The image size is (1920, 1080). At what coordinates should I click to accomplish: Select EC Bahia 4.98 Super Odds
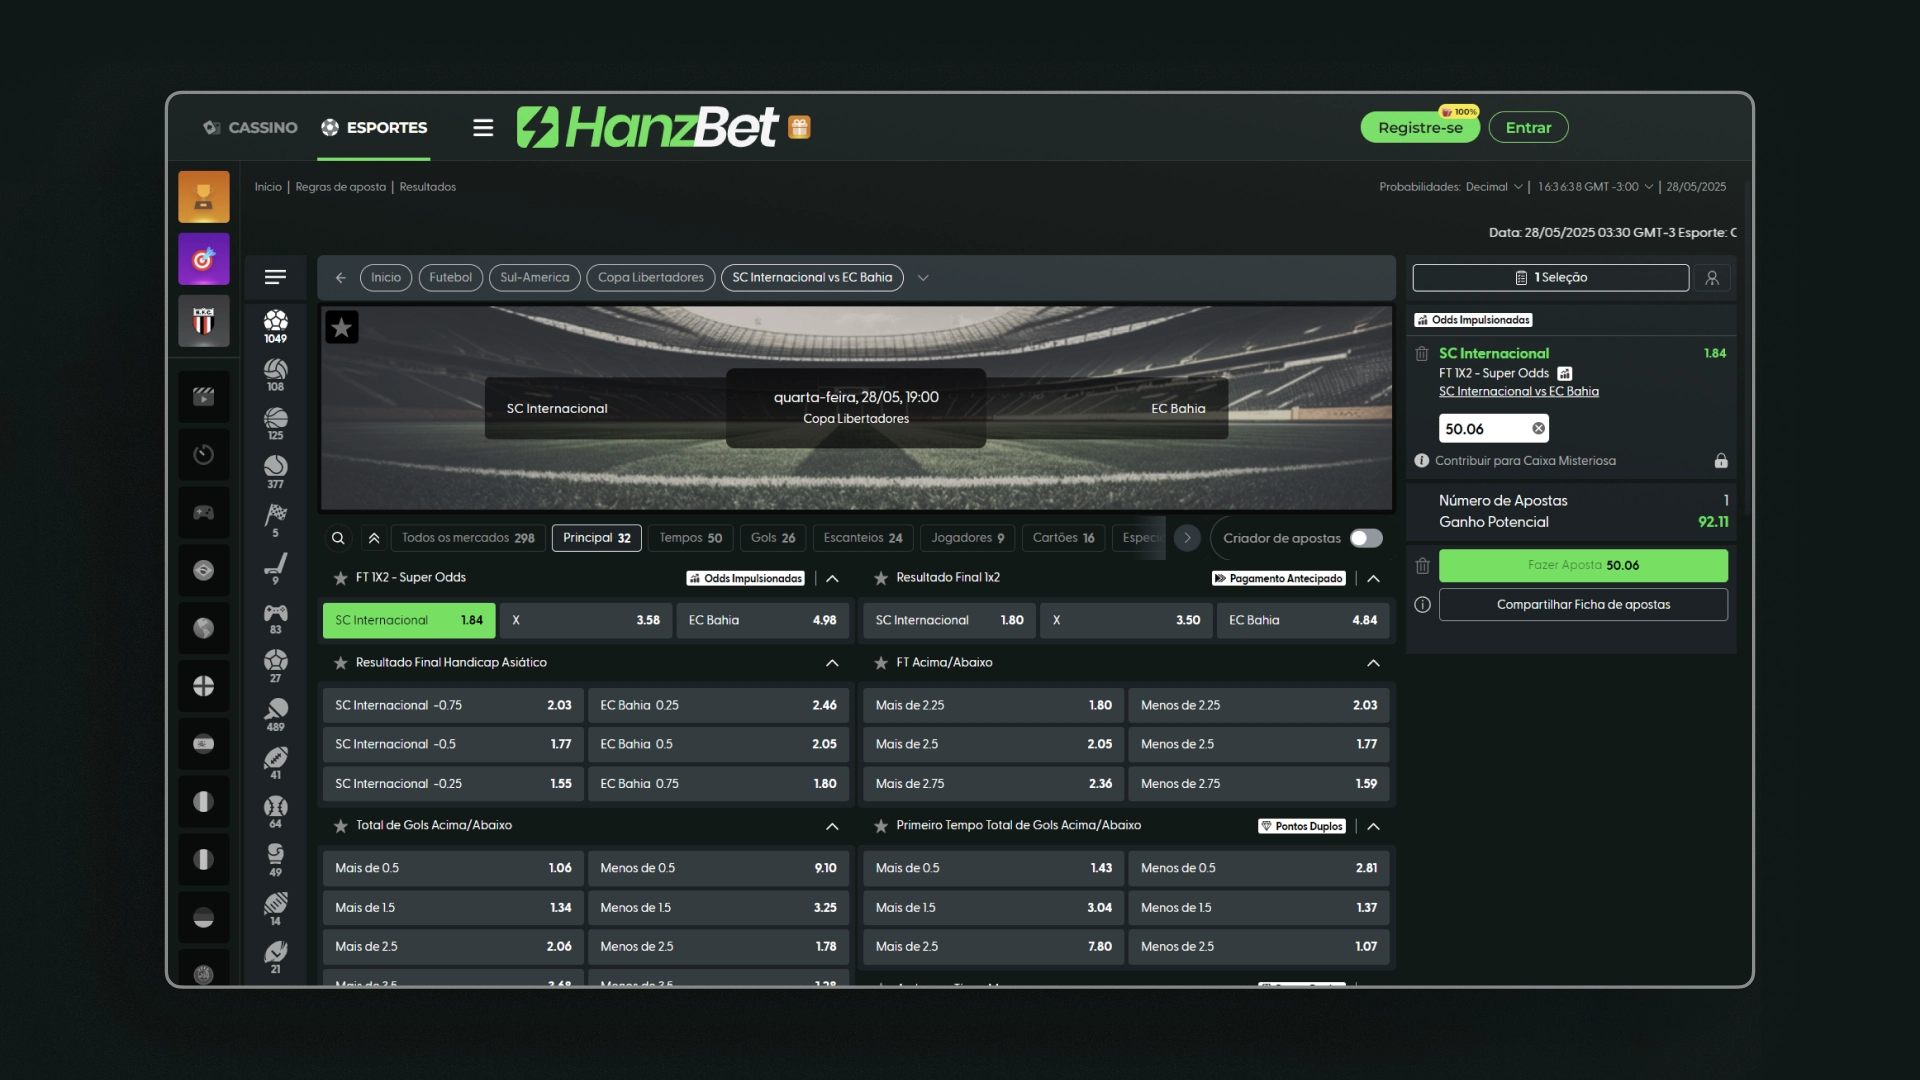point(762,620)
